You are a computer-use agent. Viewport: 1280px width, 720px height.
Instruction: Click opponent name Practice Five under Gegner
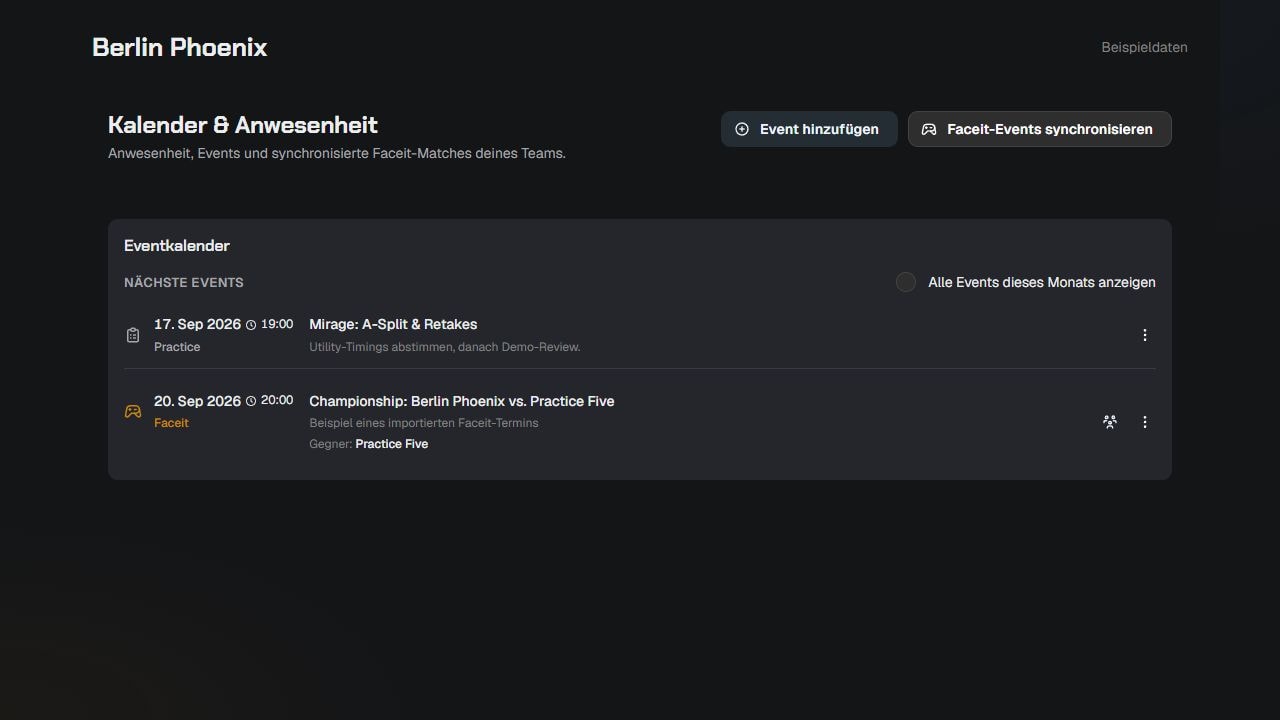392,444
